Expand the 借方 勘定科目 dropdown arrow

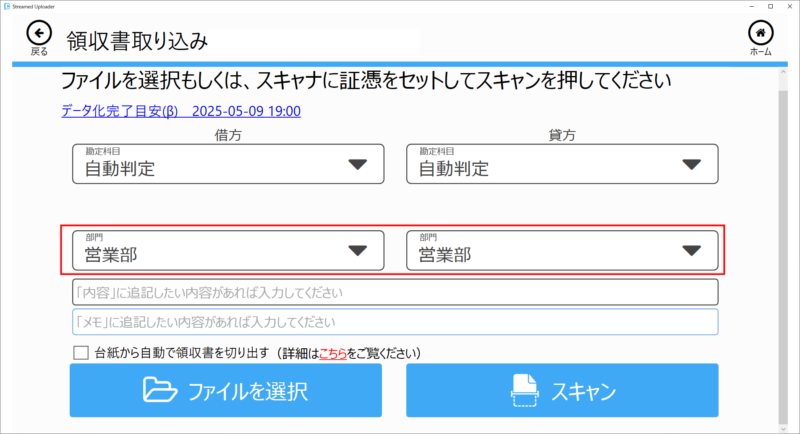(358, 164)
